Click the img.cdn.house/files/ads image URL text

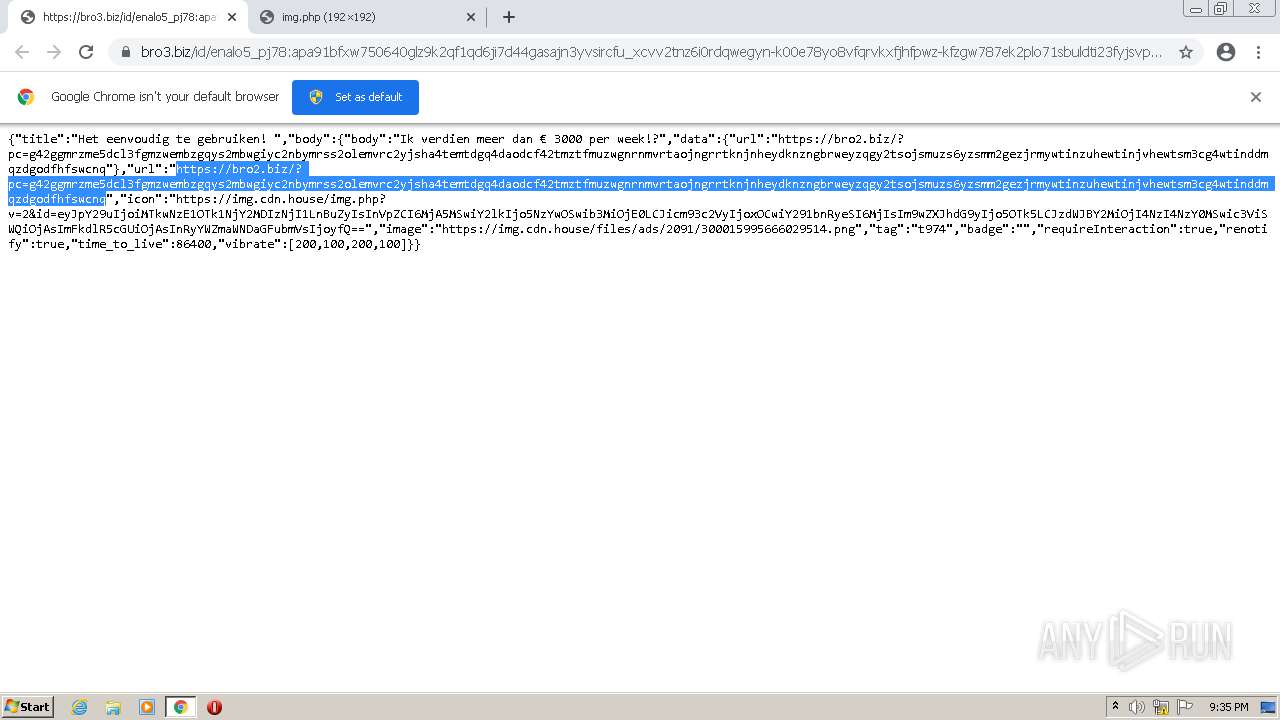(x=649, y=229)
